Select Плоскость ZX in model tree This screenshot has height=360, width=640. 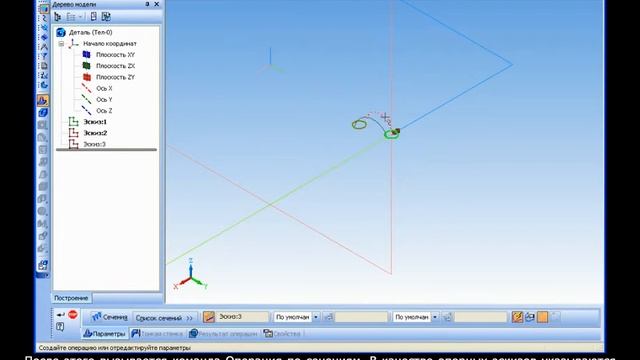click(115, 66)
